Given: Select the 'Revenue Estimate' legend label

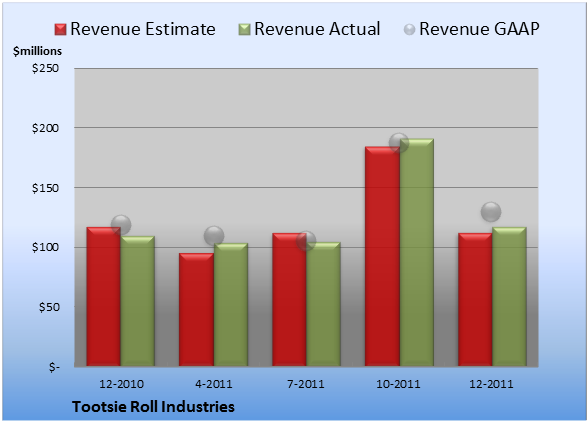Looking at the screenshot, I should 143,29.
